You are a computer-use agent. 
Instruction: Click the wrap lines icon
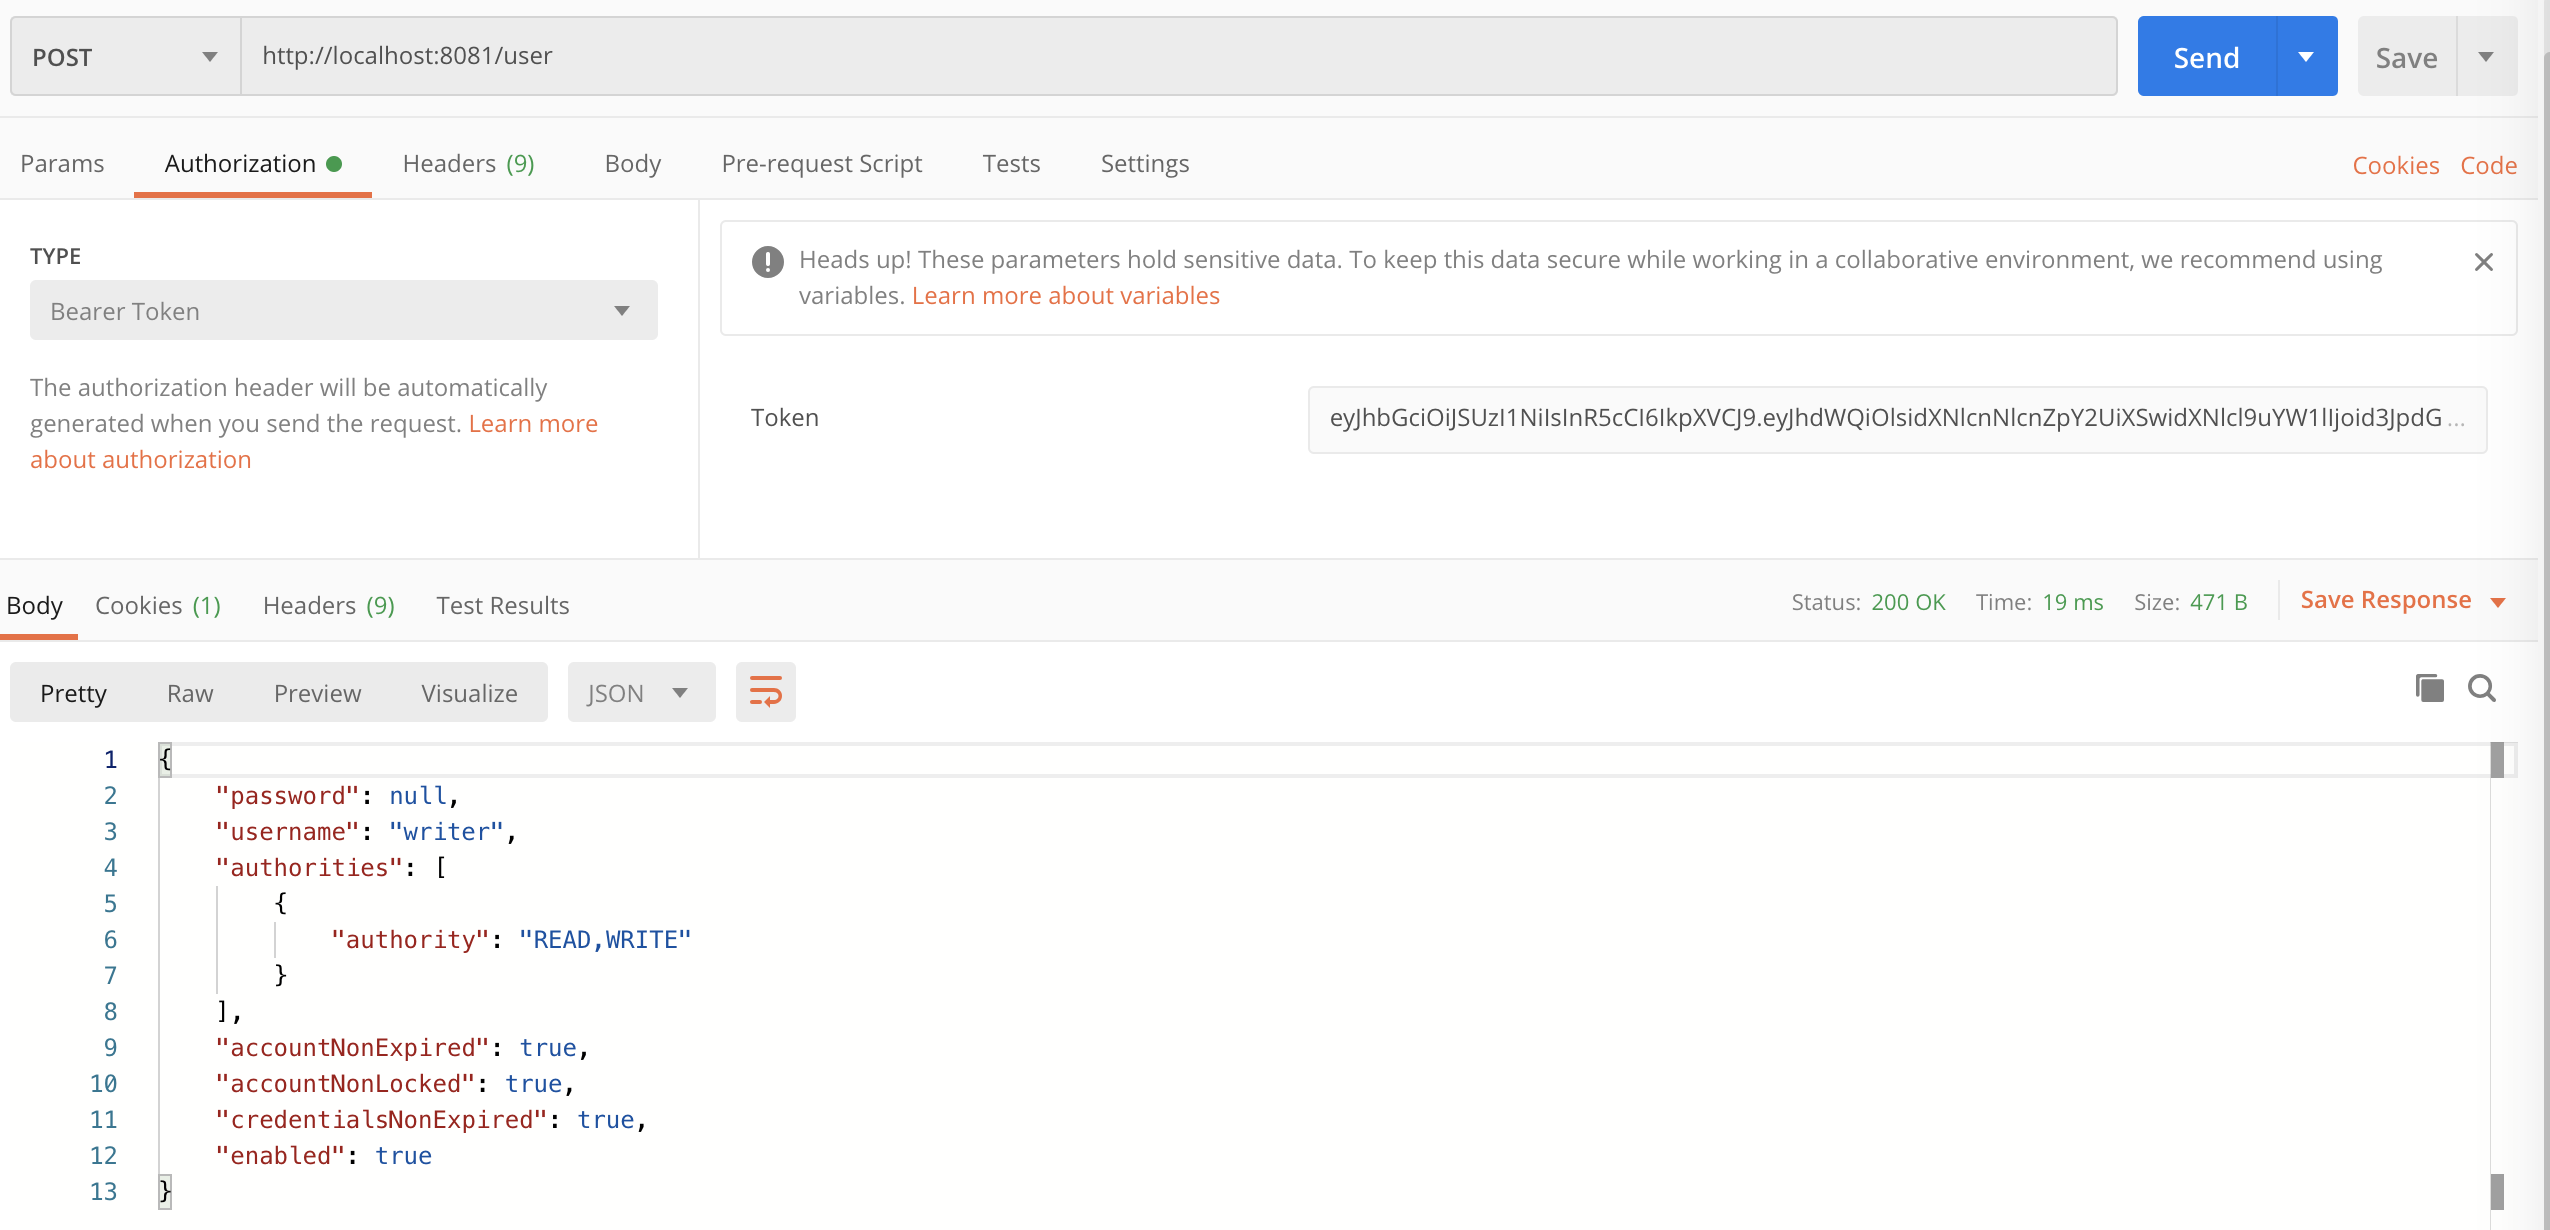pyautogui.click(x=765, y=692)
